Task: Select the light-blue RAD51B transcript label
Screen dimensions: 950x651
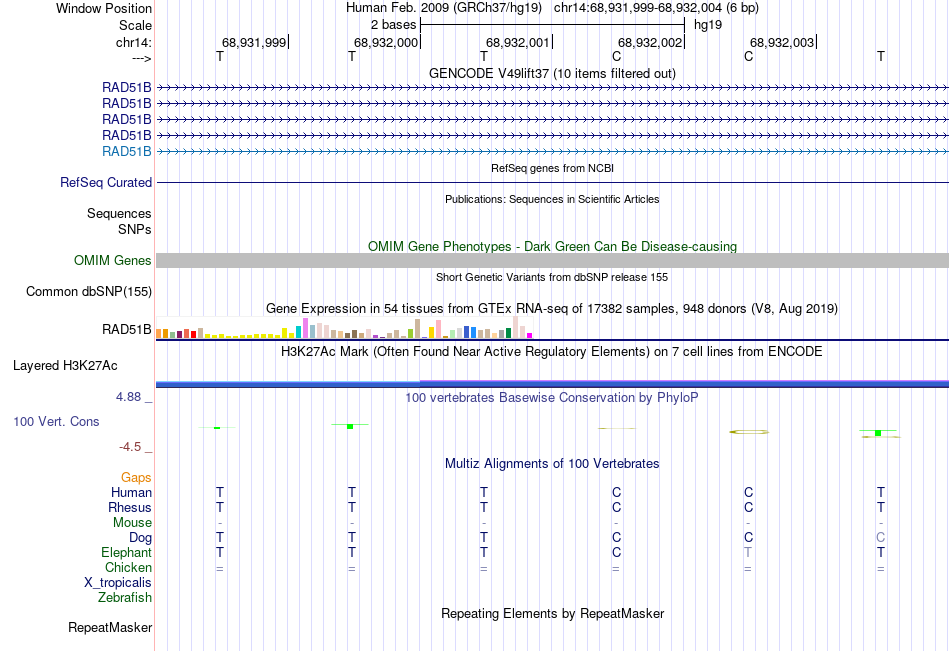Action: coord(127,152)
